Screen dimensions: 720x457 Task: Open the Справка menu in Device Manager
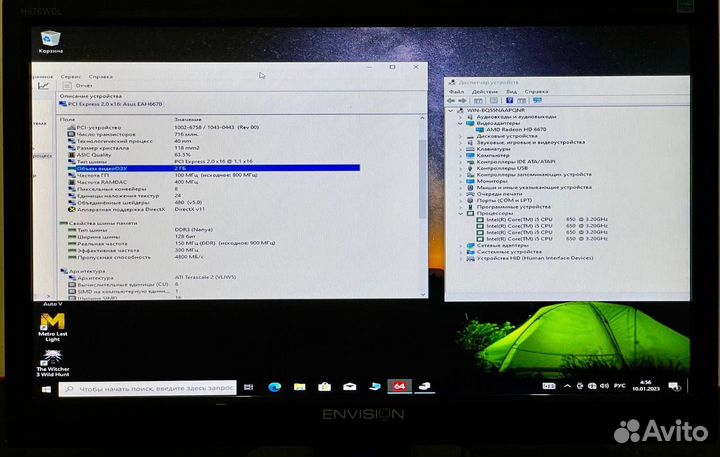(x=536, y=92)
